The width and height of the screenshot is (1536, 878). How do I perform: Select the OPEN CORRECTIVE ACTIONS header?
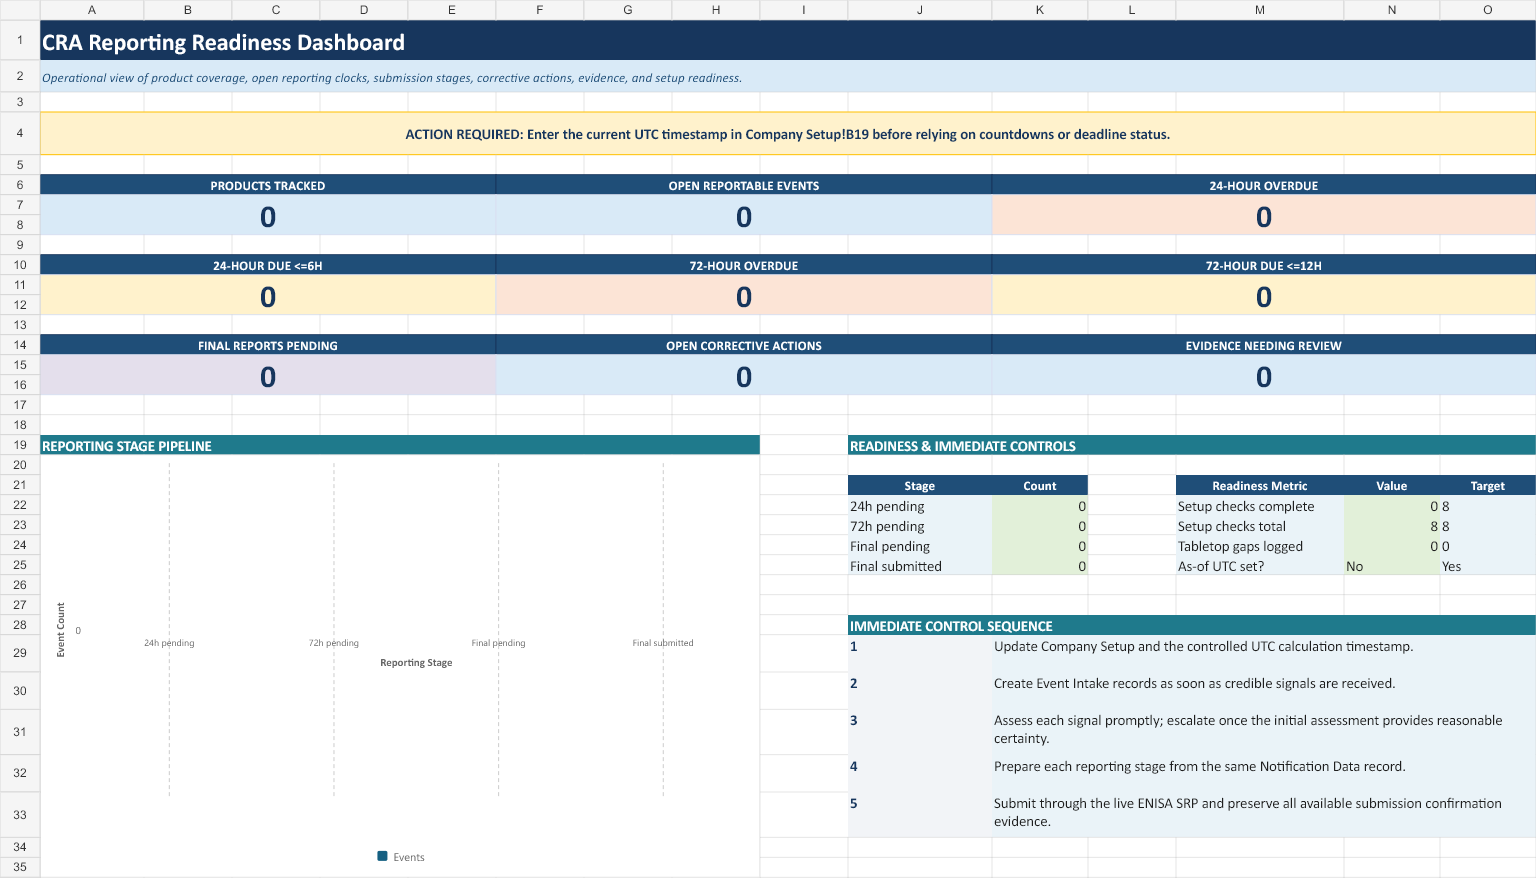pos(744,345)
